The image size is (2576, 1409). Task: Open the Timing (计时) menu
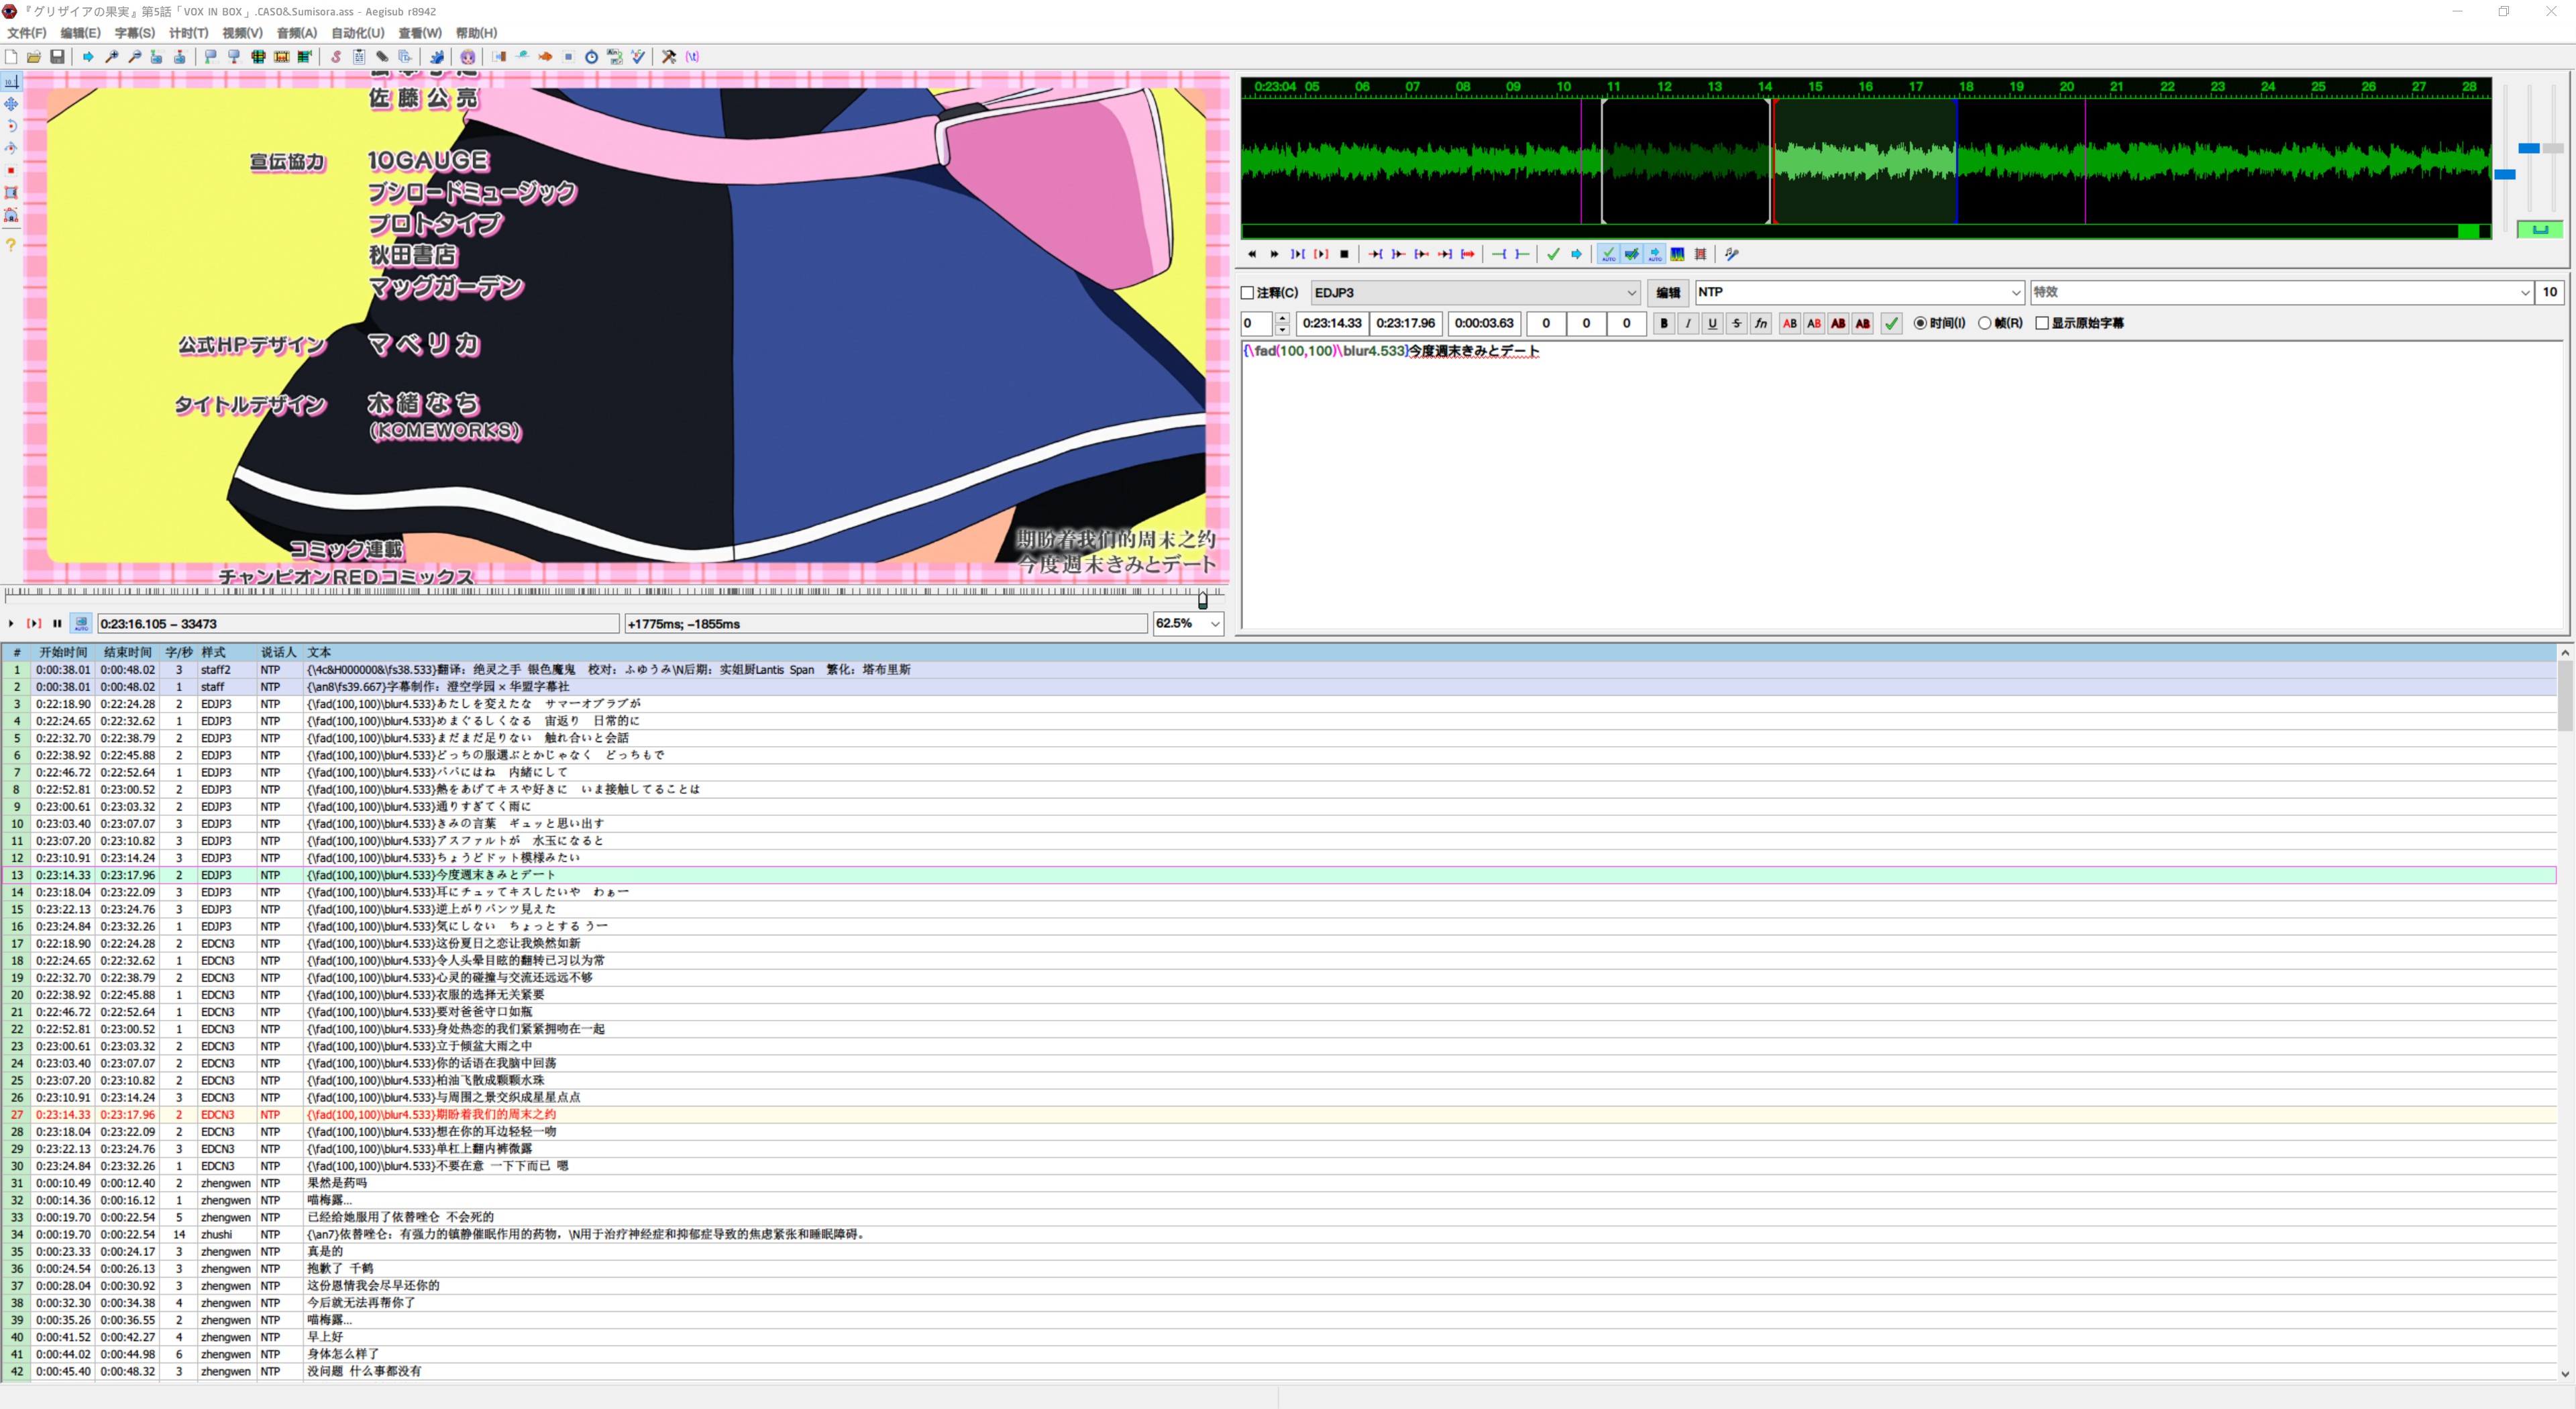point(189,33)
